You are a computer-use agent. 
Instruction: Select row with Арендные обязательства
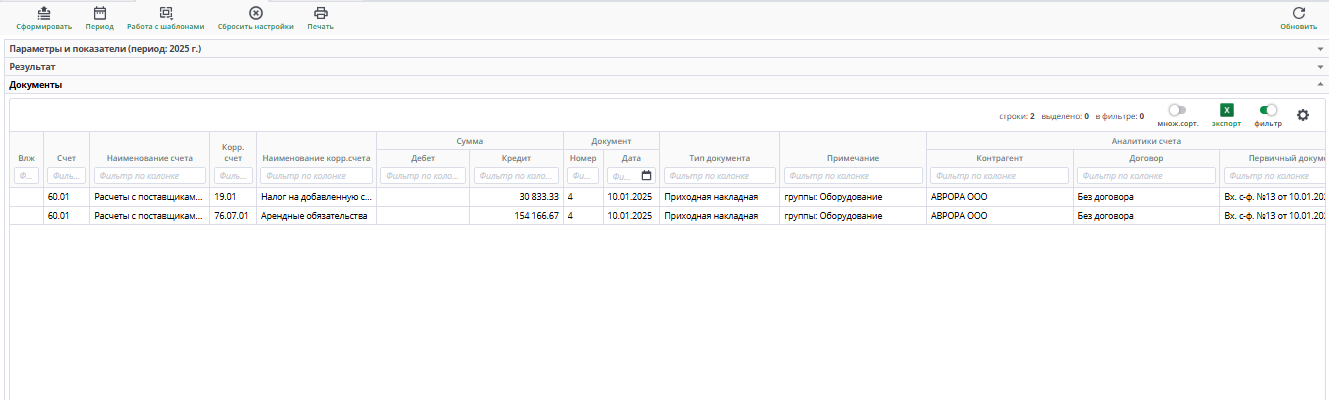[x=316, y=216]
